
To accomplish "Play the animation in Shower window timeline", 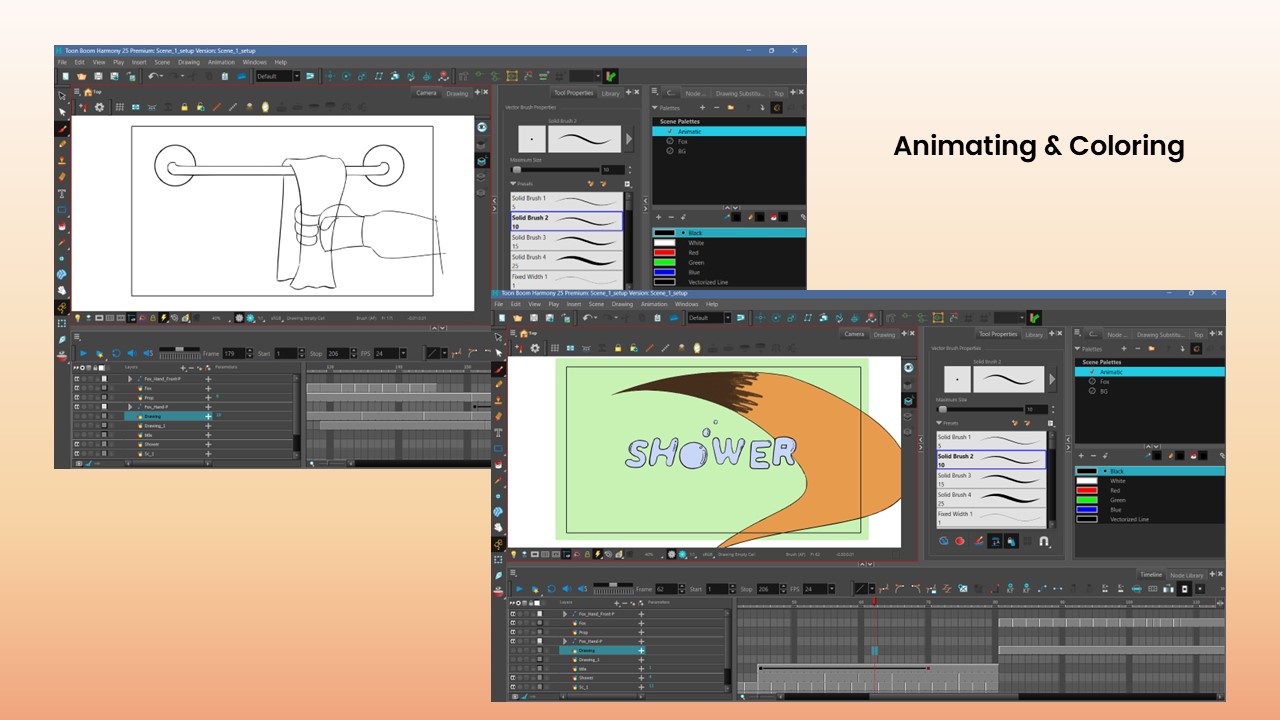I will coord(518,589).
